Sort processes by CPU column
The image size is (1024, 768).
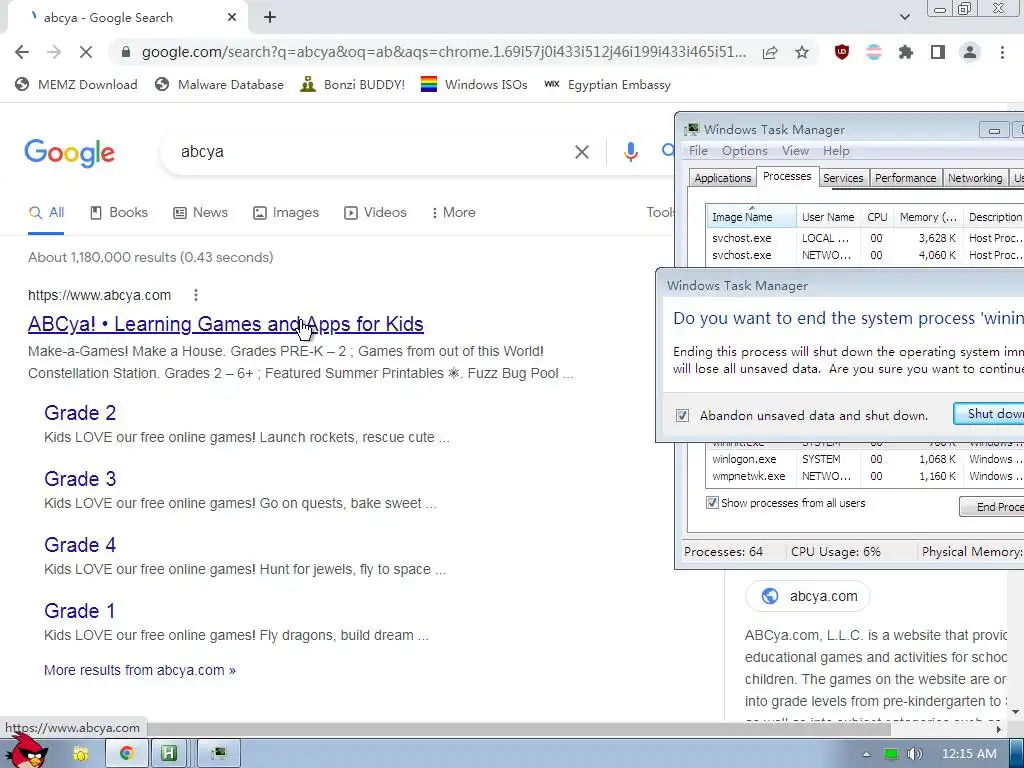tap(877, 217)
